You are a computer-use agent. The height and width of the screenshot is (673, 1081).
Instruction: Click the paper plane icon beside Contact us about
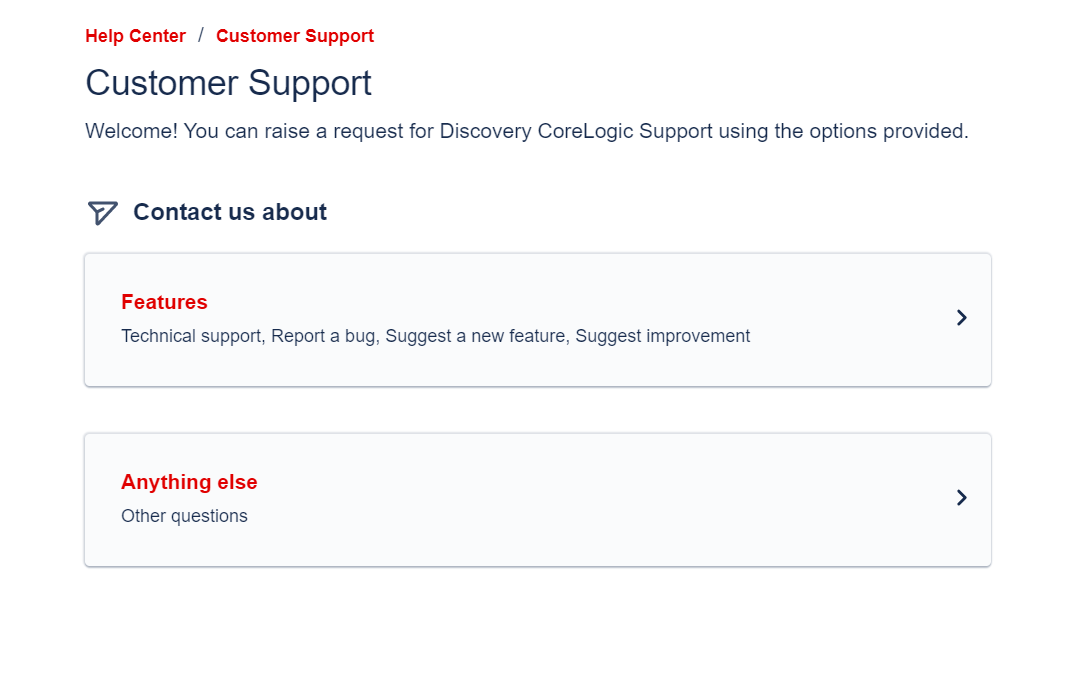tap(103, 212)
